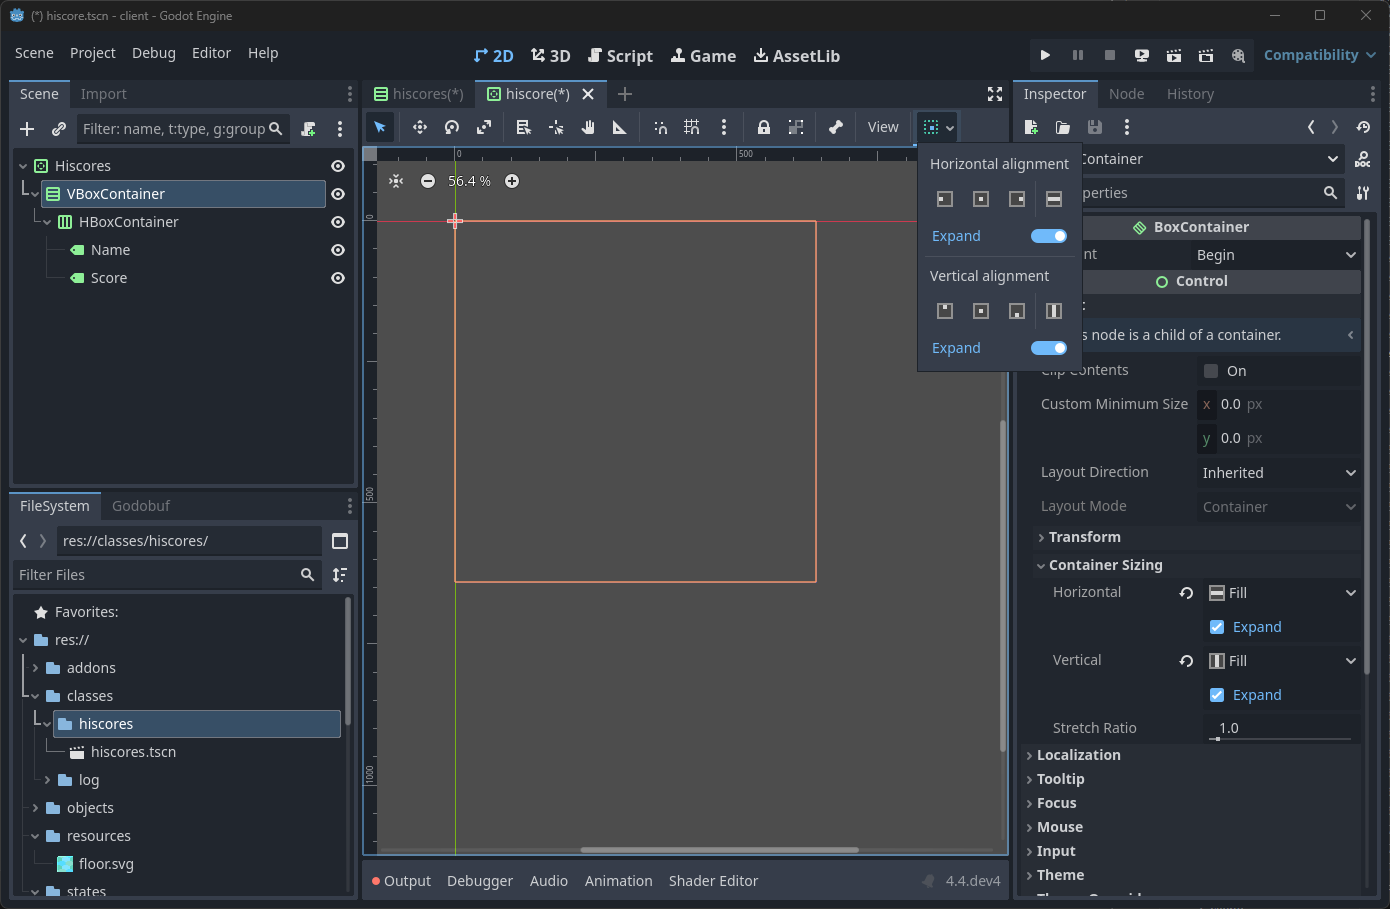The height and width of the screenshot is (909, 1390).
Task: Toggle the vertical alignment Expand switch
Action: point(1049,348)
